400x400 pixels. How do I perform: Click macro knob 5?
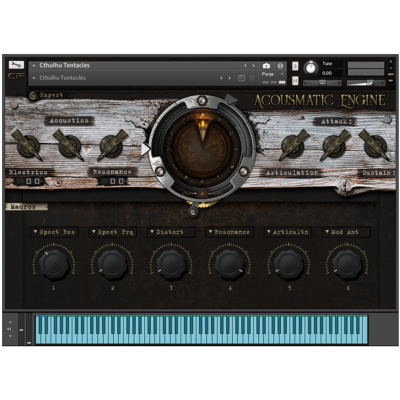click(288, 264)
